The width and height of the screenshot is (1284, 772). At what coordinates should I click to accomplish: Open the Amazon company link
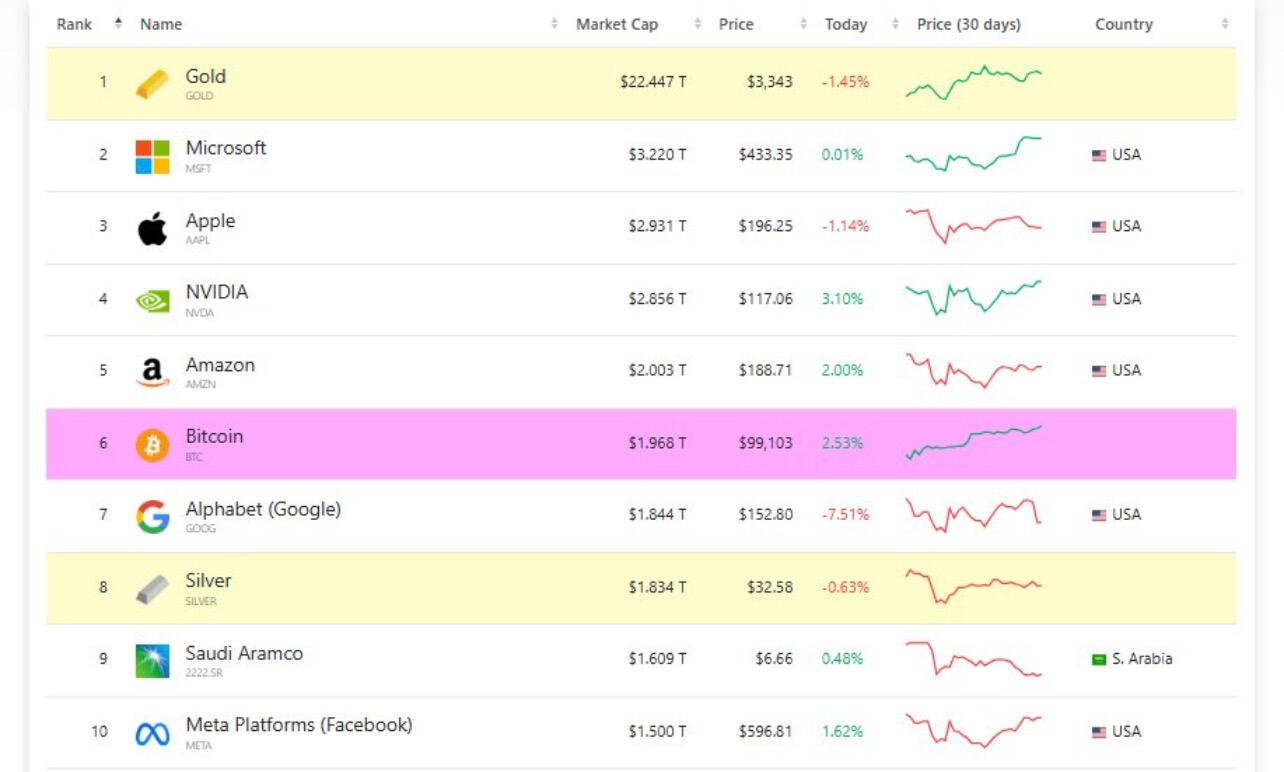coord(220,365)
